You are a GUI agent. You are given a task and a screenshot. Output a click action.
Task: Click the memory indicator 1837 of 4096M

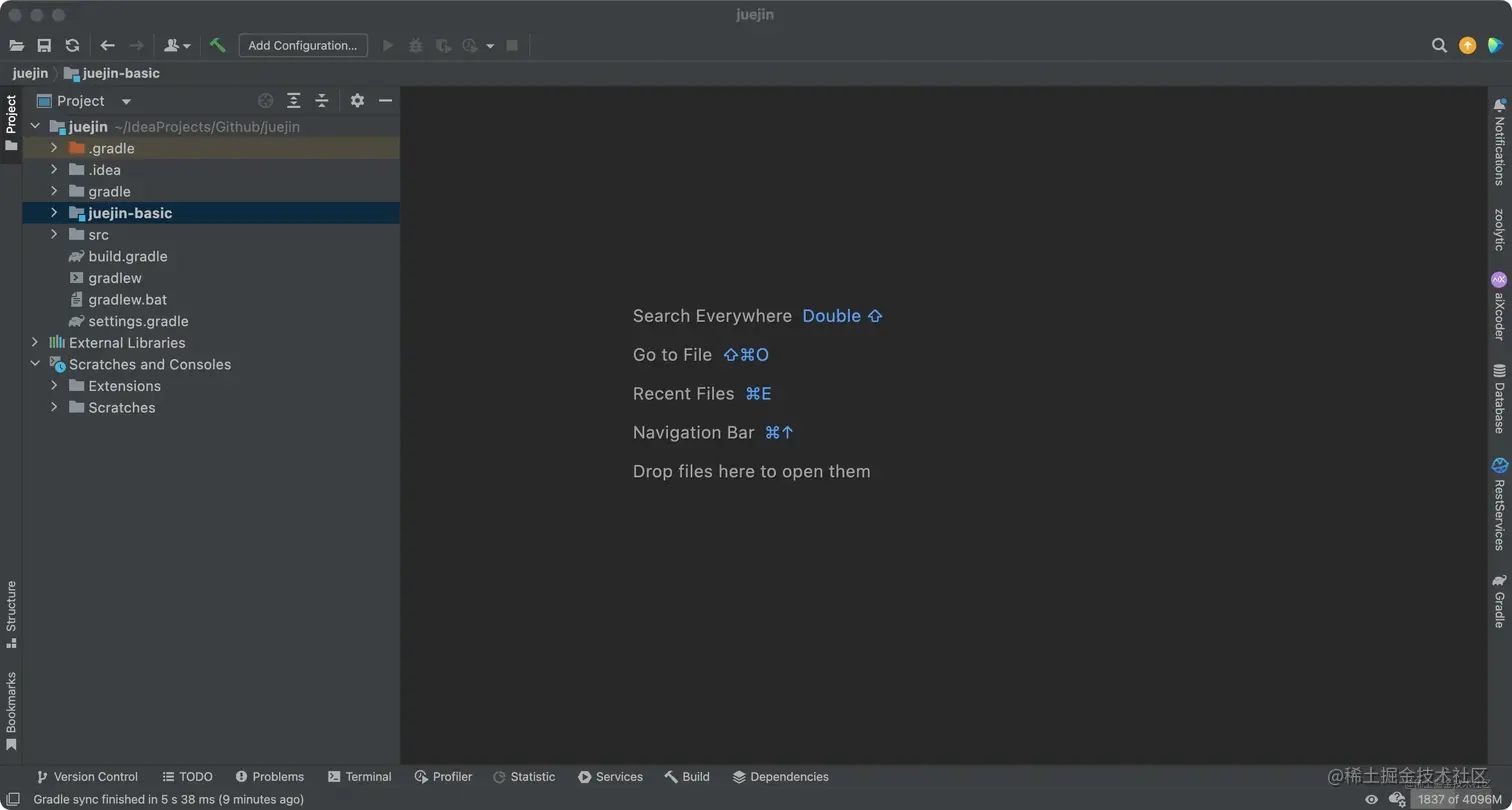(1459, 799)
